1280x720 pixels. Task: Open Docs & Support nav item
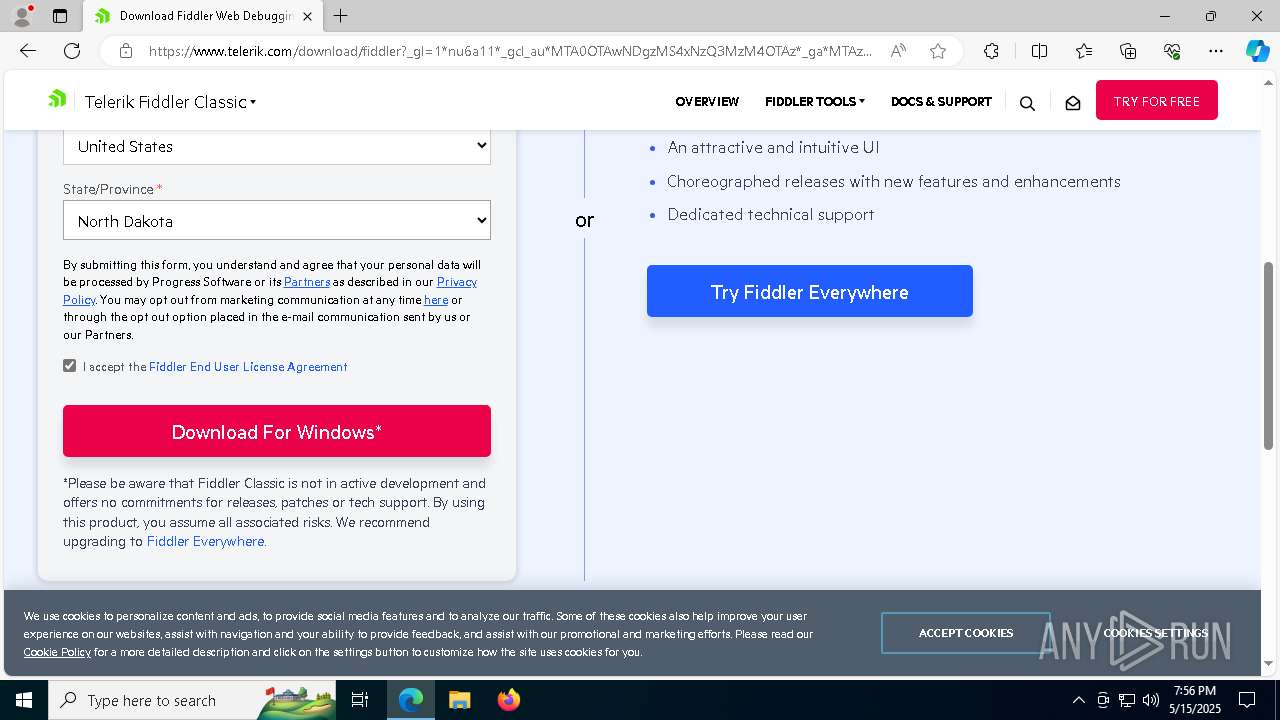pos(941,102)
